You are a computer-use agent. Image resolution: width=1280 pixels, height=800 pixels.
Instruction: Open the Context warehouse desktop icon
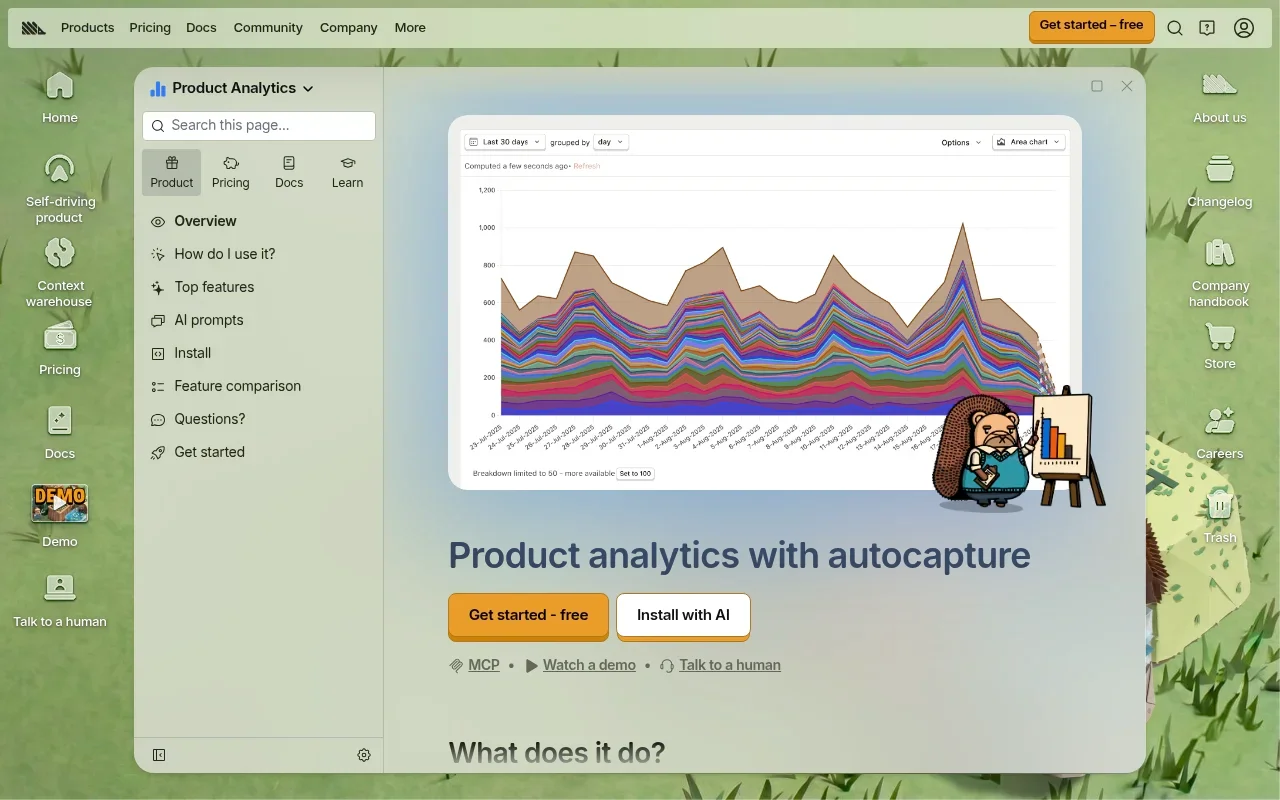coord(60,273)
